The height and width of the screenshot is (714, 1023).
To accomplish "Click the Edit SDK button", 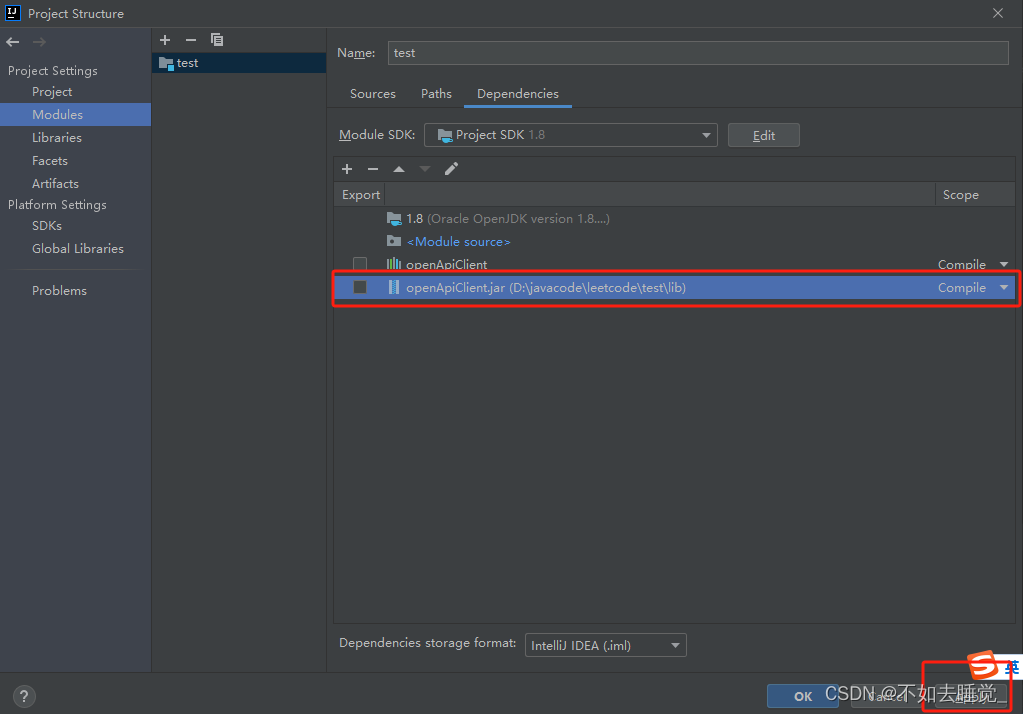I will click(763, 135).
